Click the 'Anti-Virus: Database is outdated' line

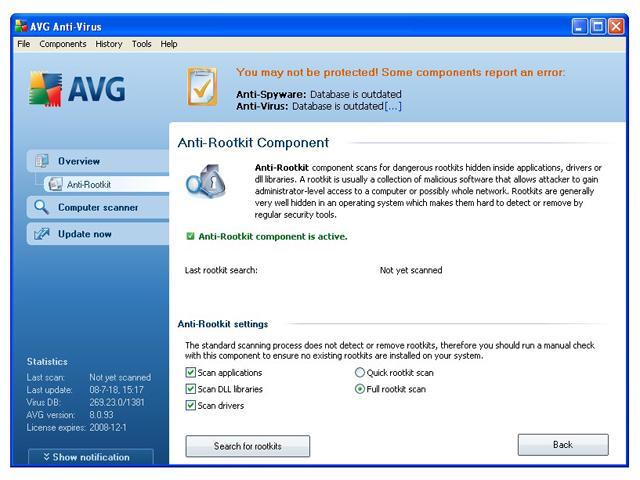309,106
